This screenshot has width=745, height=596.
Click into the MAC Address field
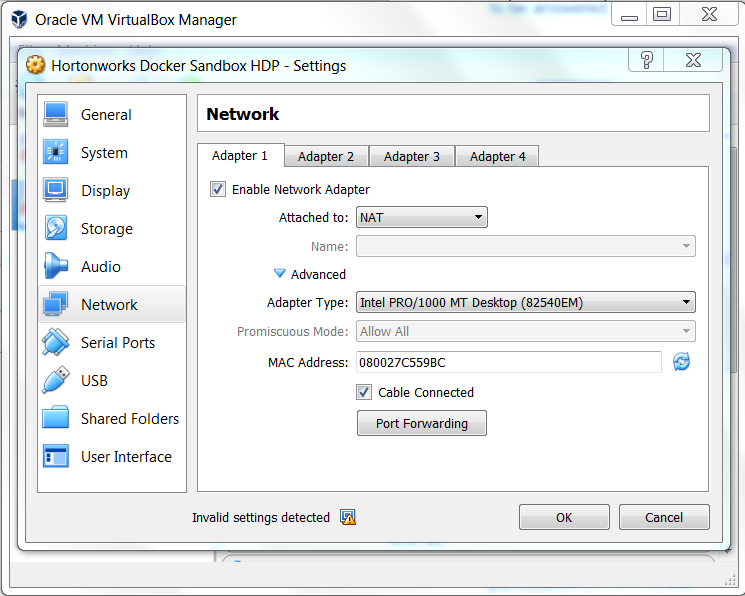[509, 362]
